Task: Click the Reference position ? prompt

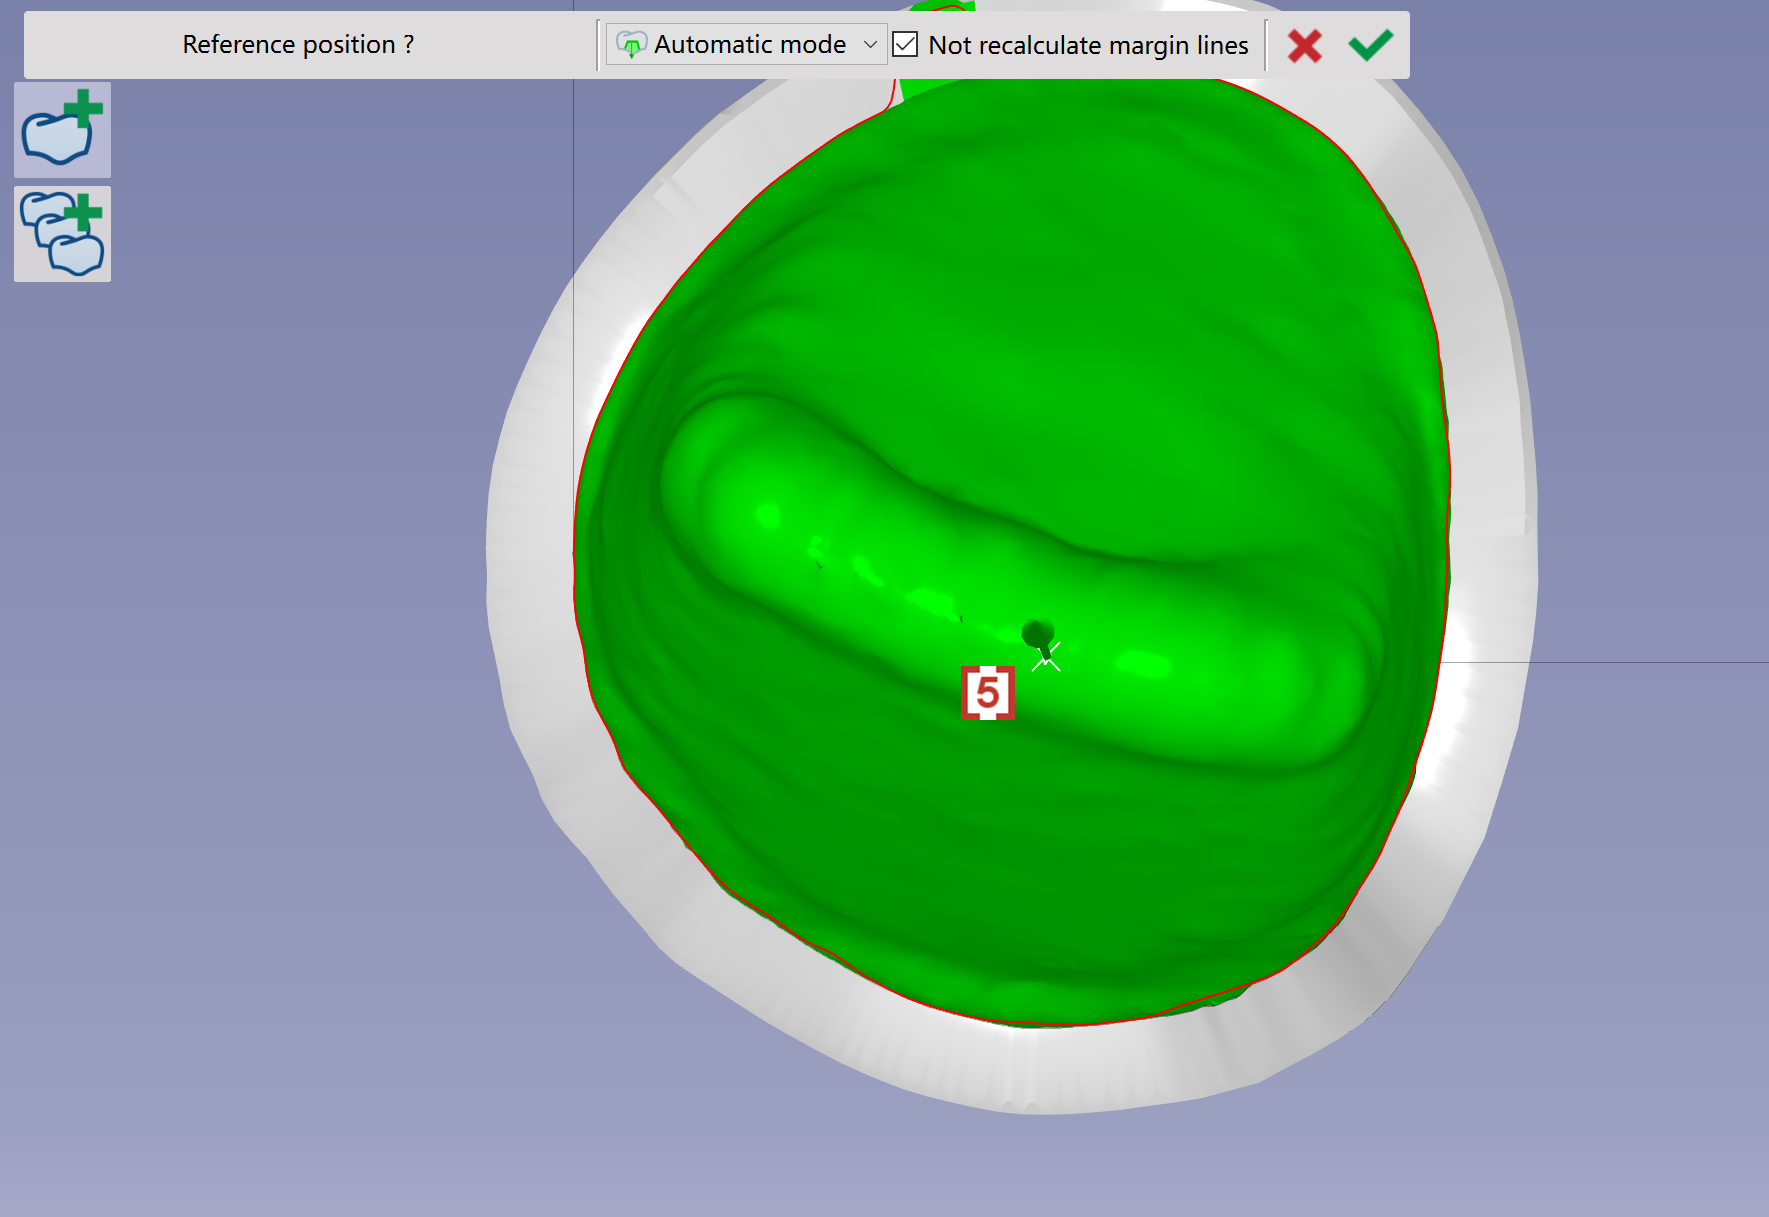Action: (298, 44)
